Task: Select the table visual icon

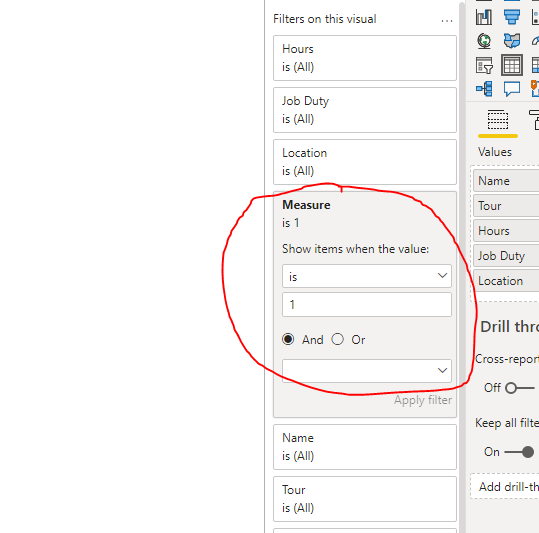Action: pyautogui.click(x=512, y=65)
